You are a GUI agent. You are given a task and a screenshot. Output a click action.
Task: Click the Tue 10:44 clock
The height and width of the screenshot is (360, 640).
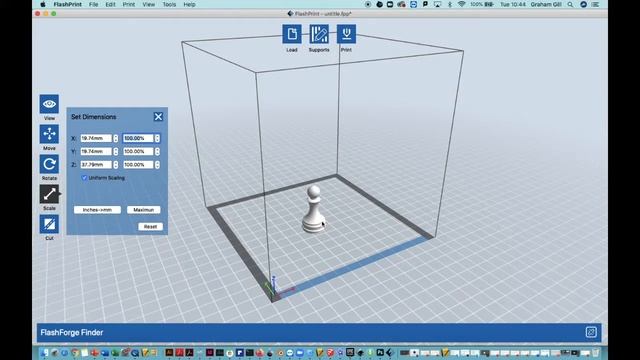[x=513, y=4]
